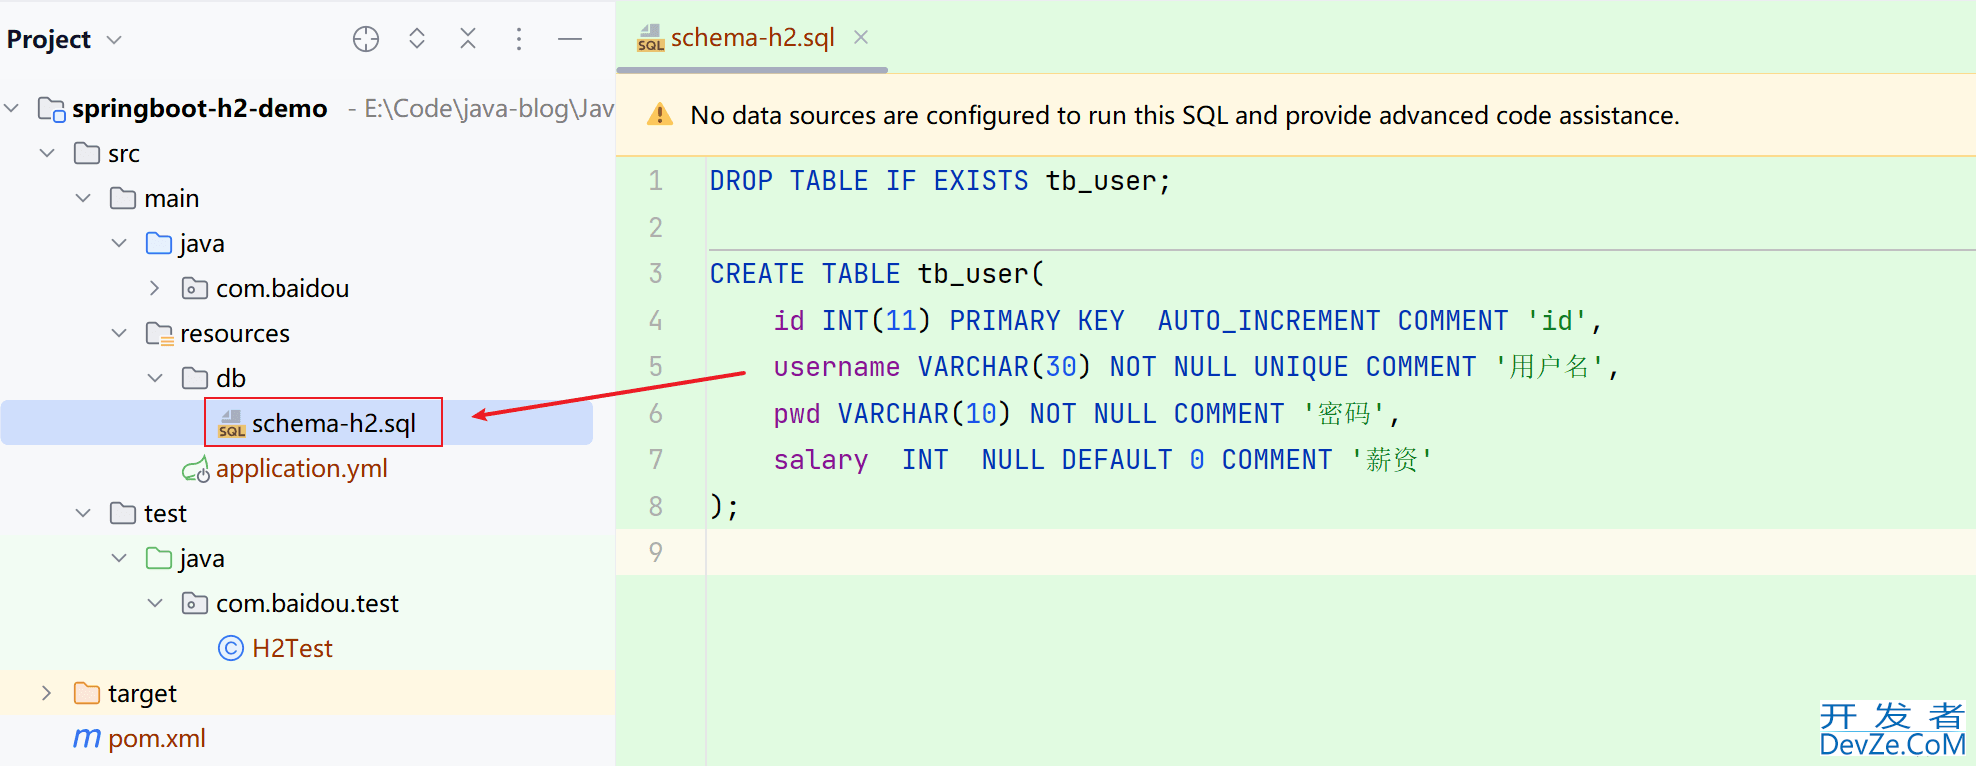
Task: Select the resources folder
Action: [x=235, y=333]
